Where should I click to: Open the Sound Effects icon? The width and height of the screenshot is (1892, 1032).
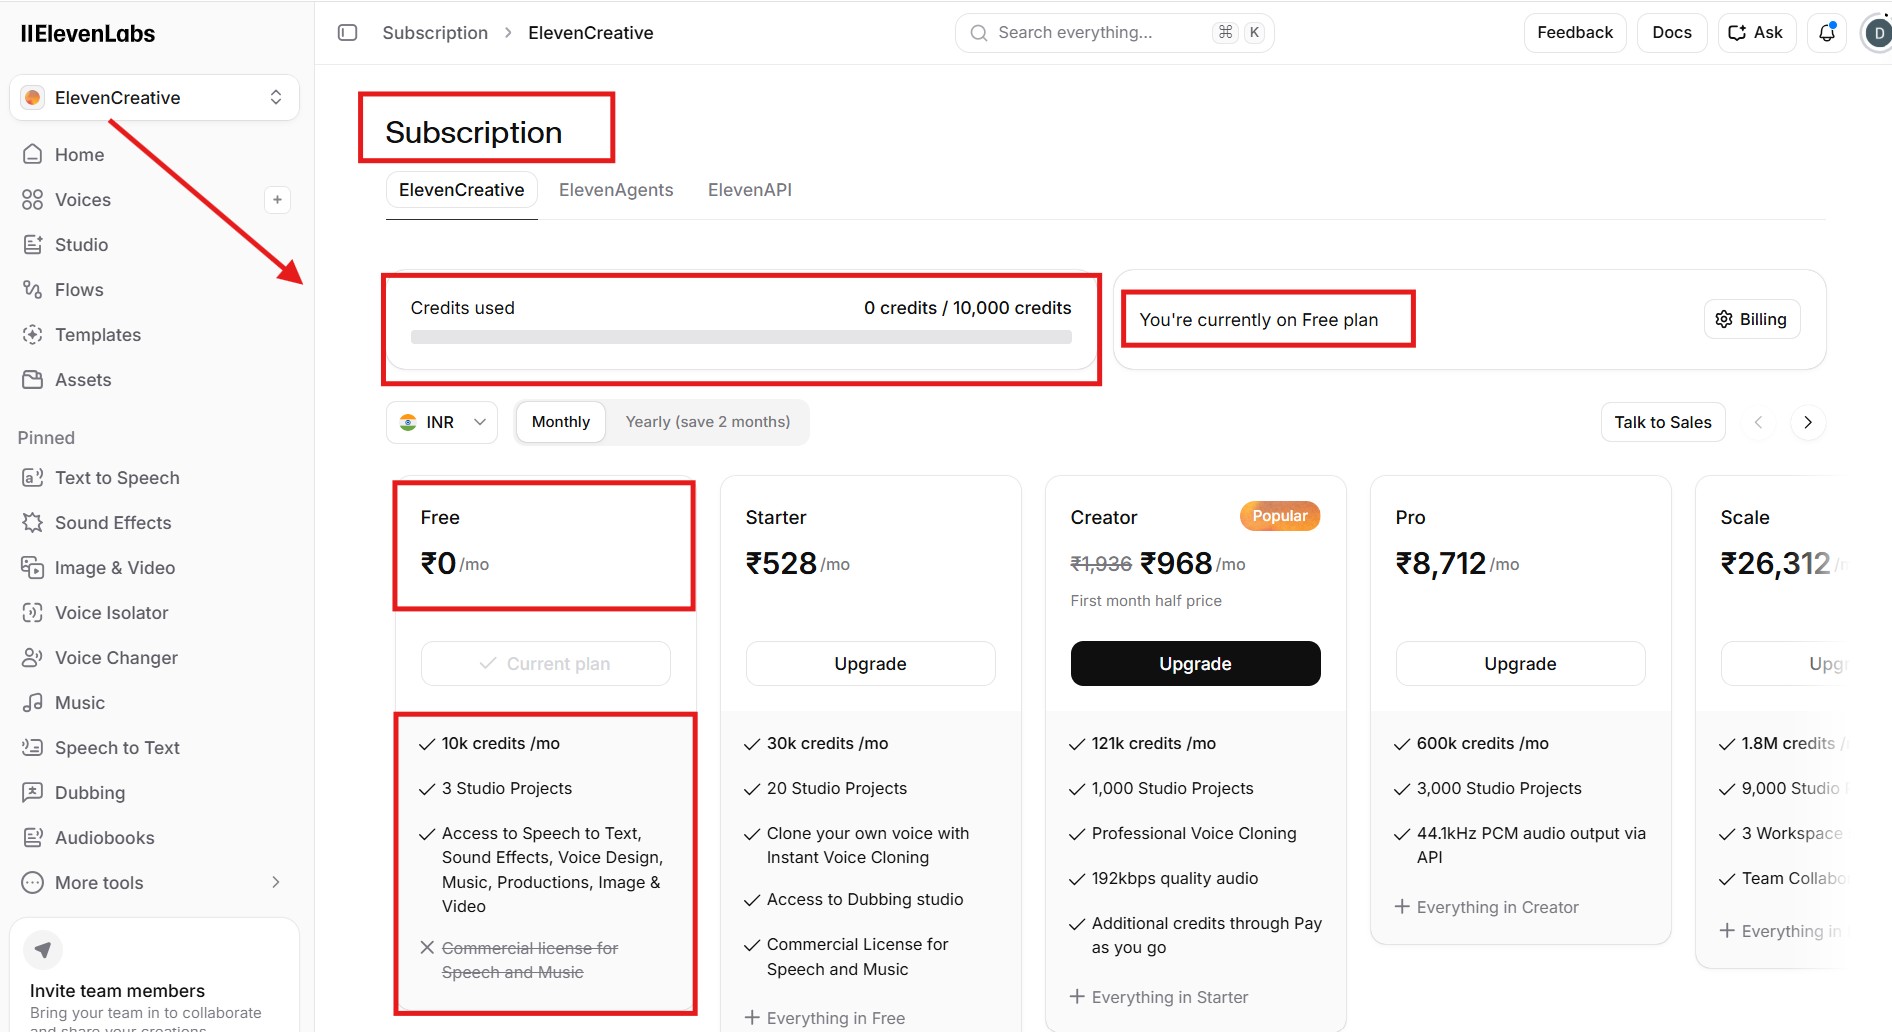click(33, 522)
